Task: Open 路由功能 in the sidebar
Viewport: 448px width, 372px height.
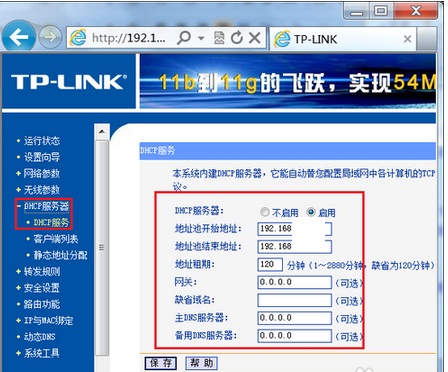Action: point(42,304)
